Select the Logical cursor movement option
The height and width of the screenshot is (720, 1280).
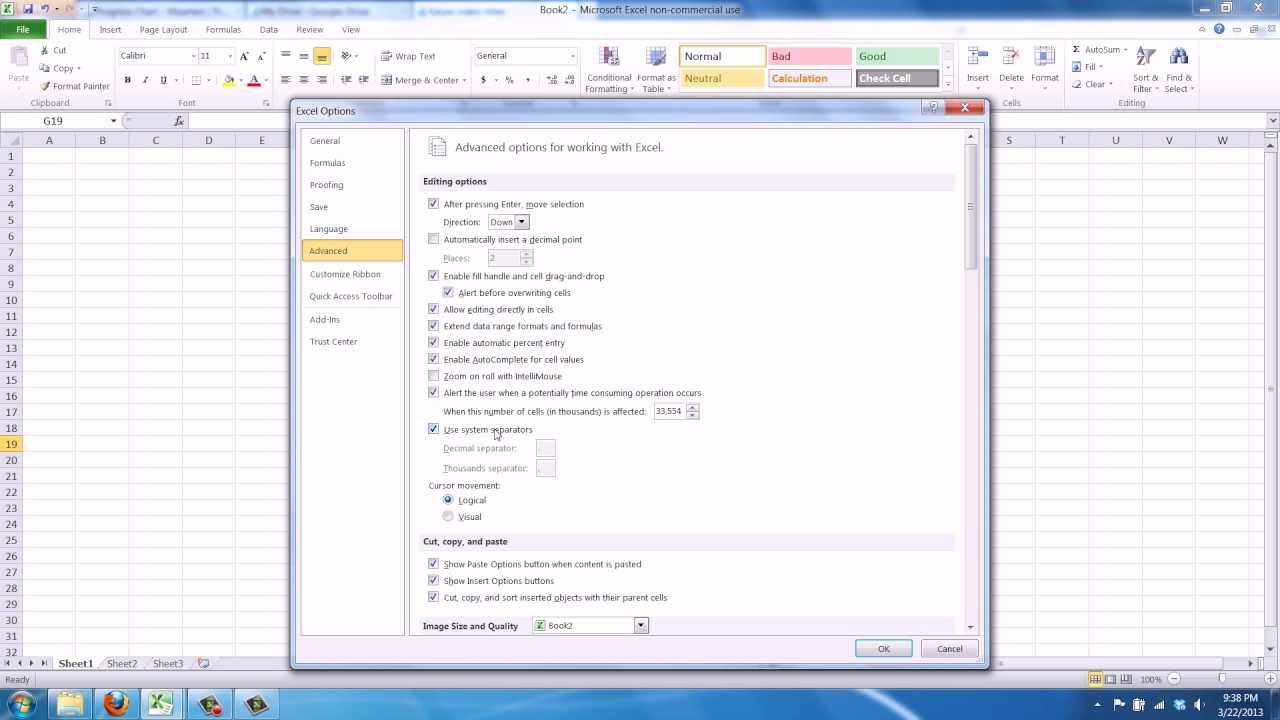pos(448,500)
